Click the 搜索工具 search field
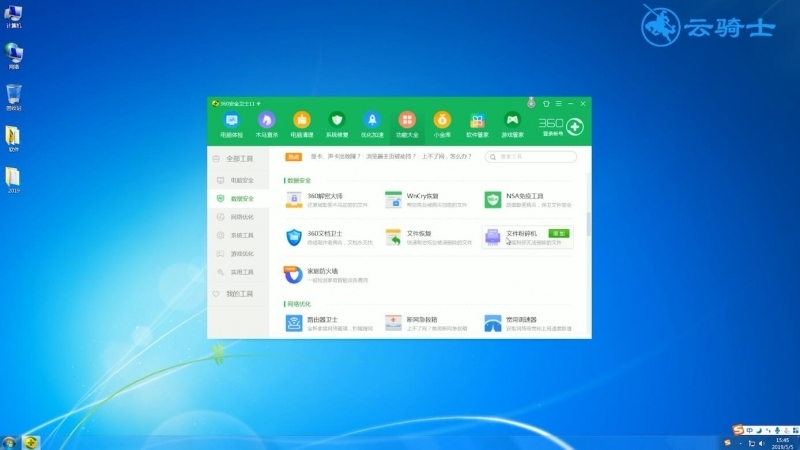Image resolution: width=800 pixels, height=450 pixels. (531, 157)
